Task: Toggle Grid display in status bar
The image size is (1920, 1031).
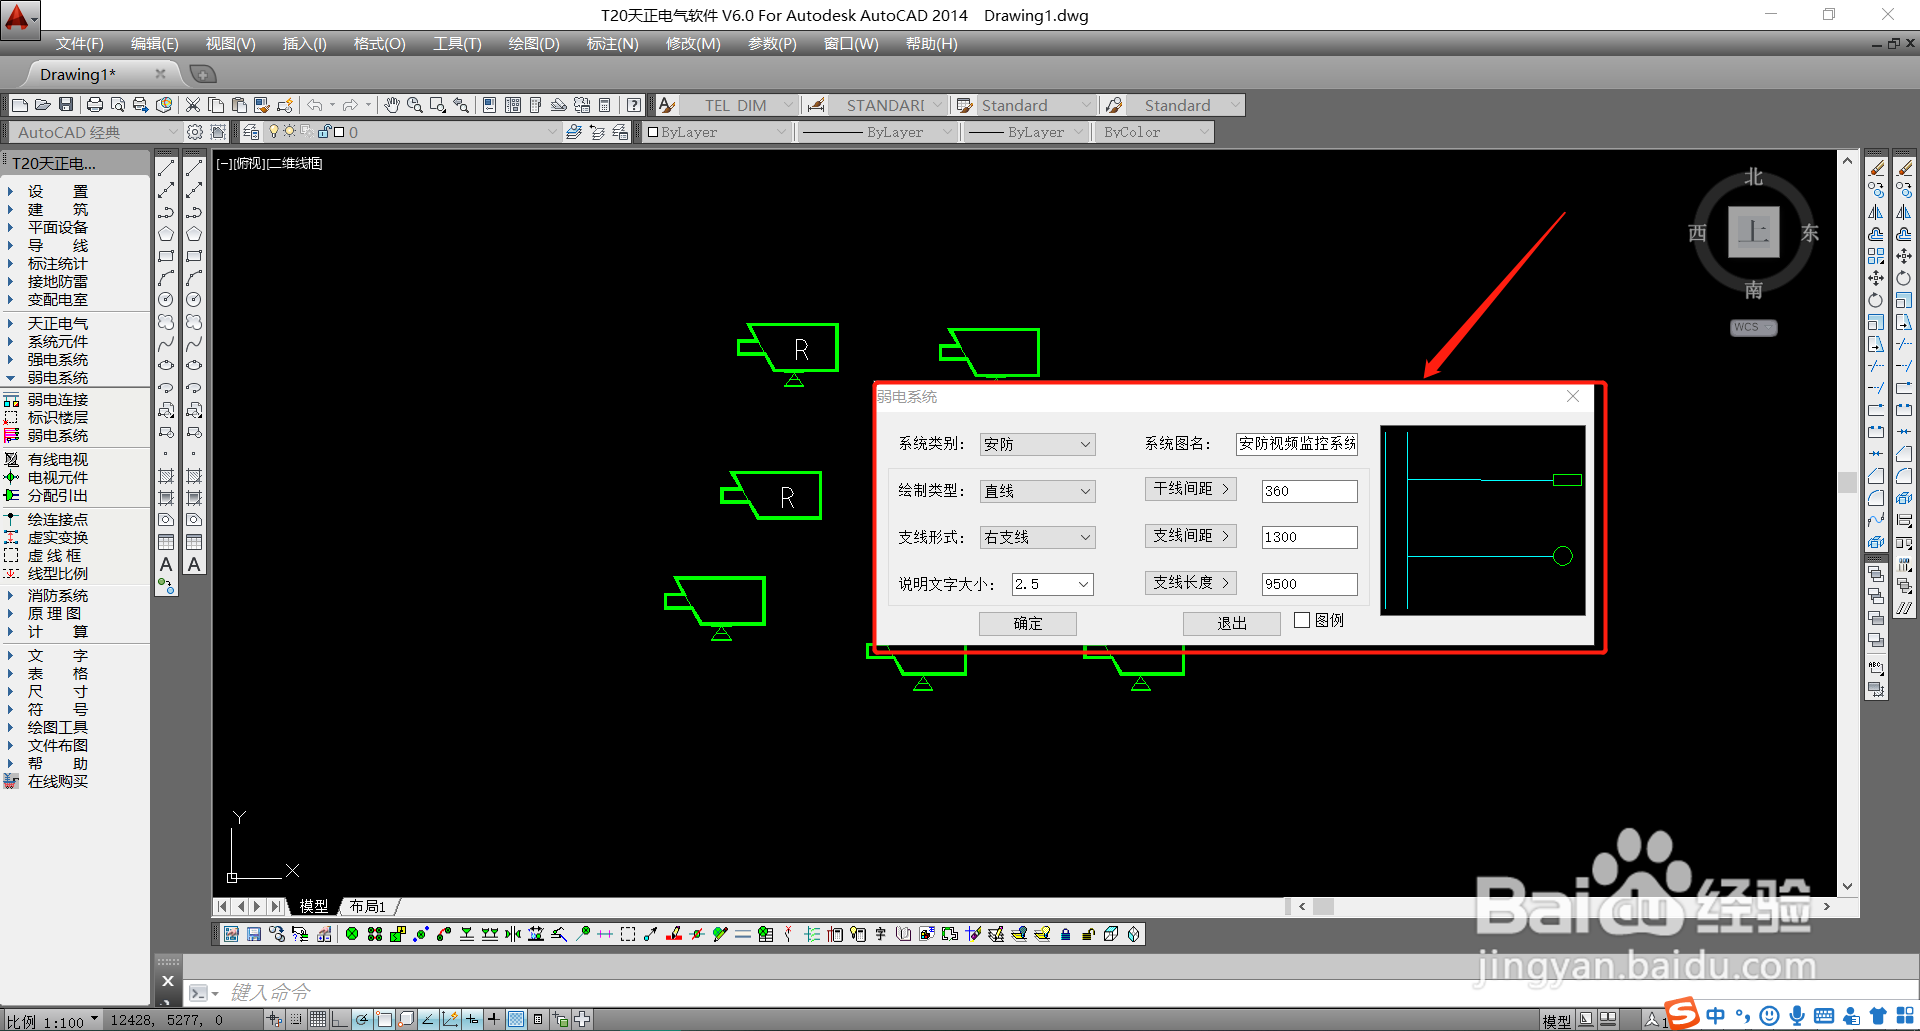Action: pos(318,1020)
